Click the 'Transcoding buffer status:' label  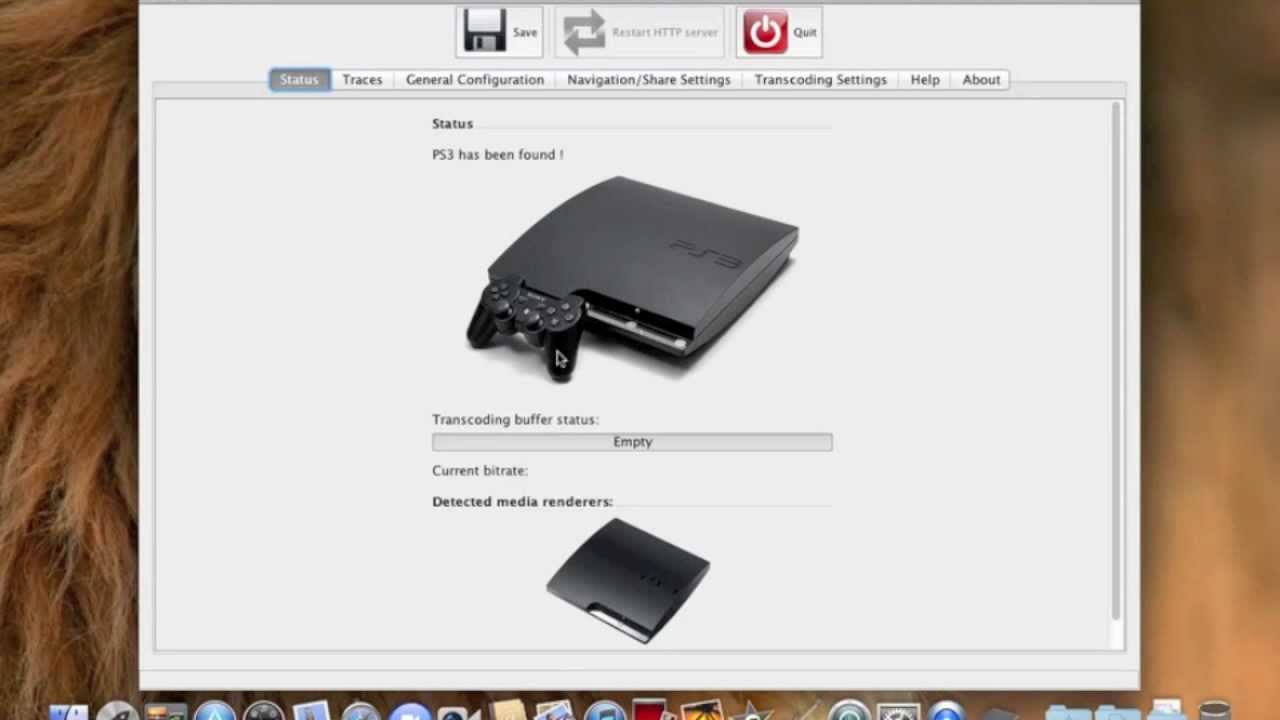(x=515, y=420)
